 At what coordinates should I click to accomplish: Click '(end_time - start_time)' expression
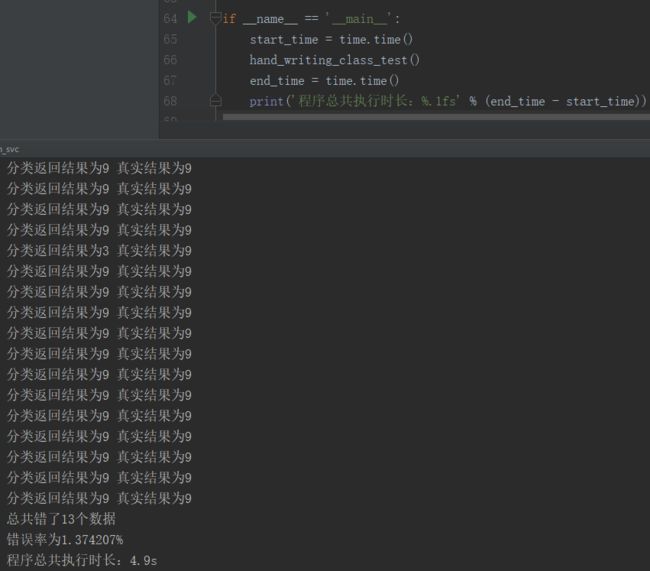(x=565, y=102)
